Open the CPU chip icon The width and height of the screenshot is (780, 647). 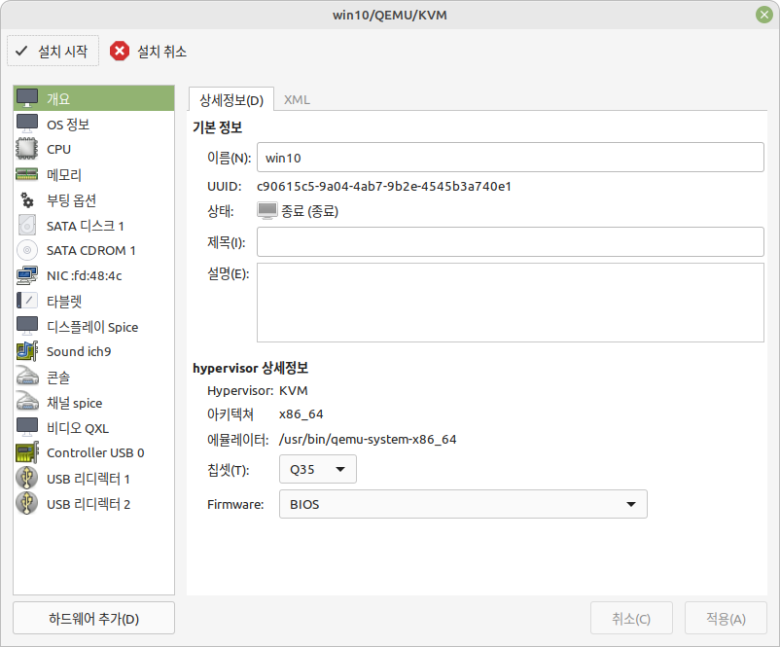27,149
